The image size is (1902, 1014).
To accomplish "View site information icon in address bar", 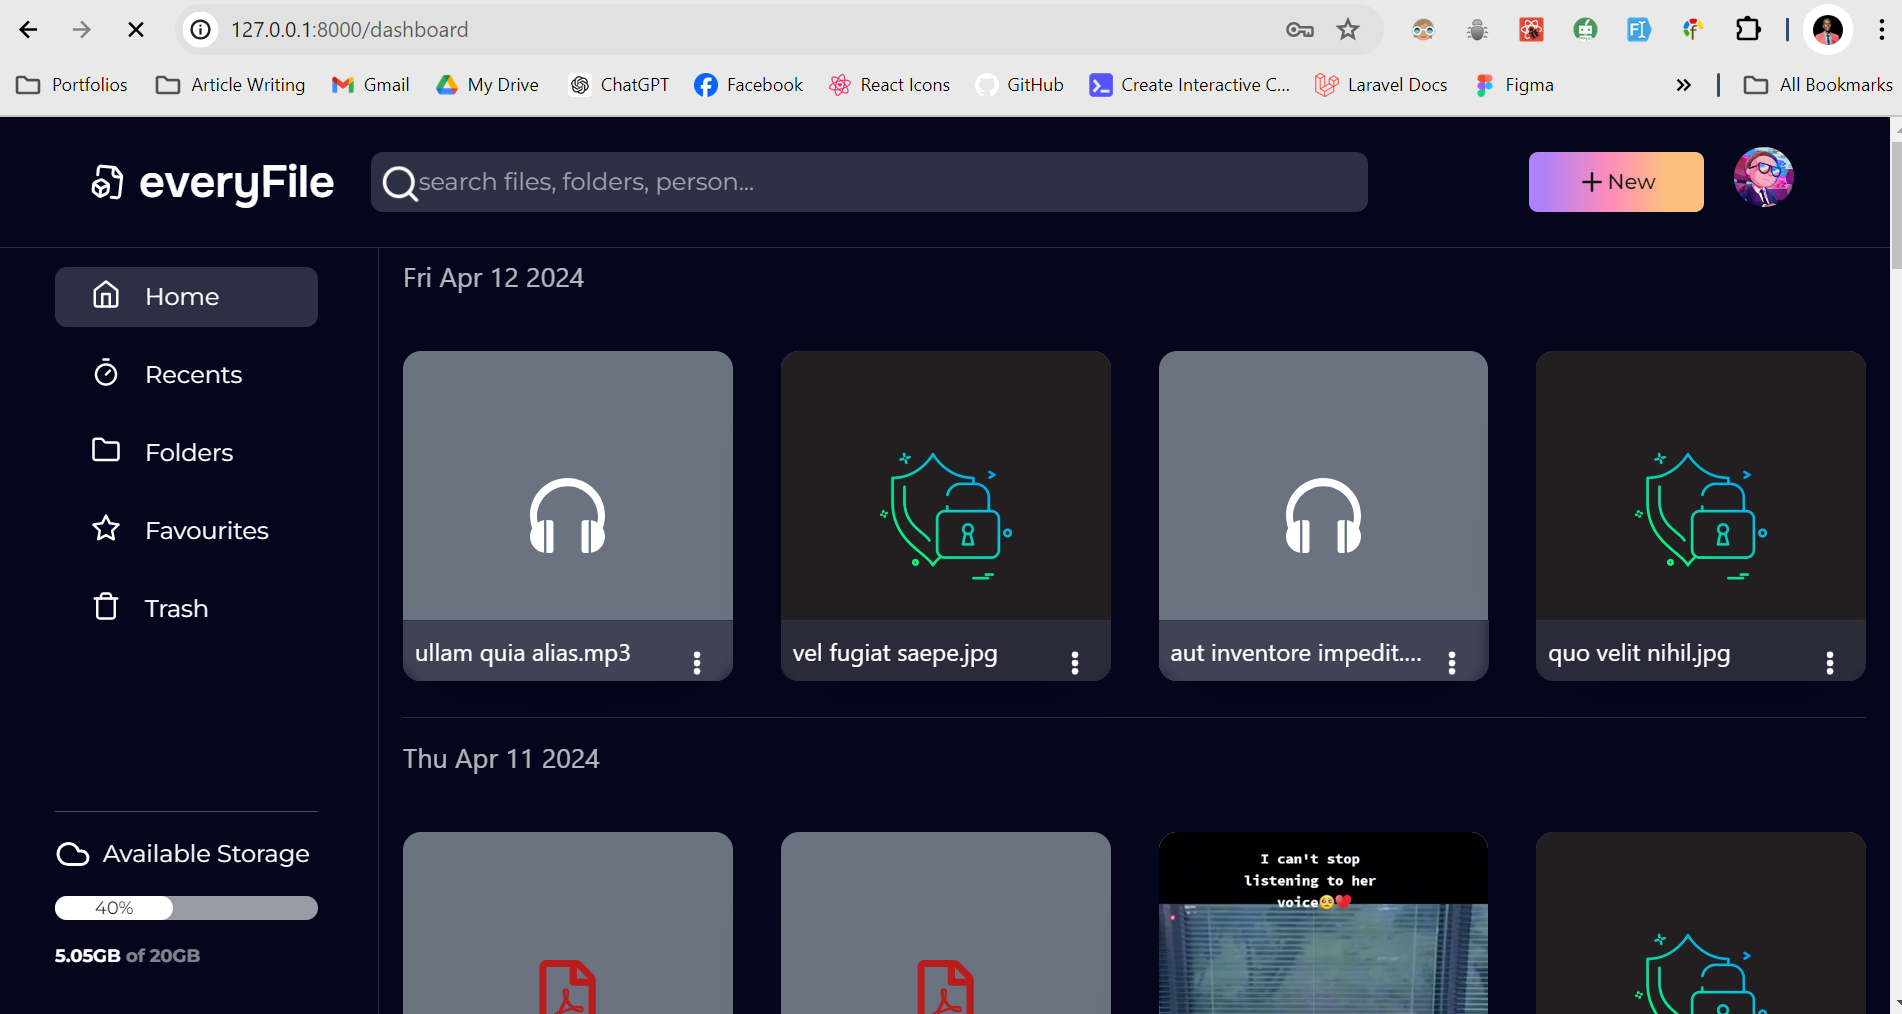I will click(x=201, y=30).
